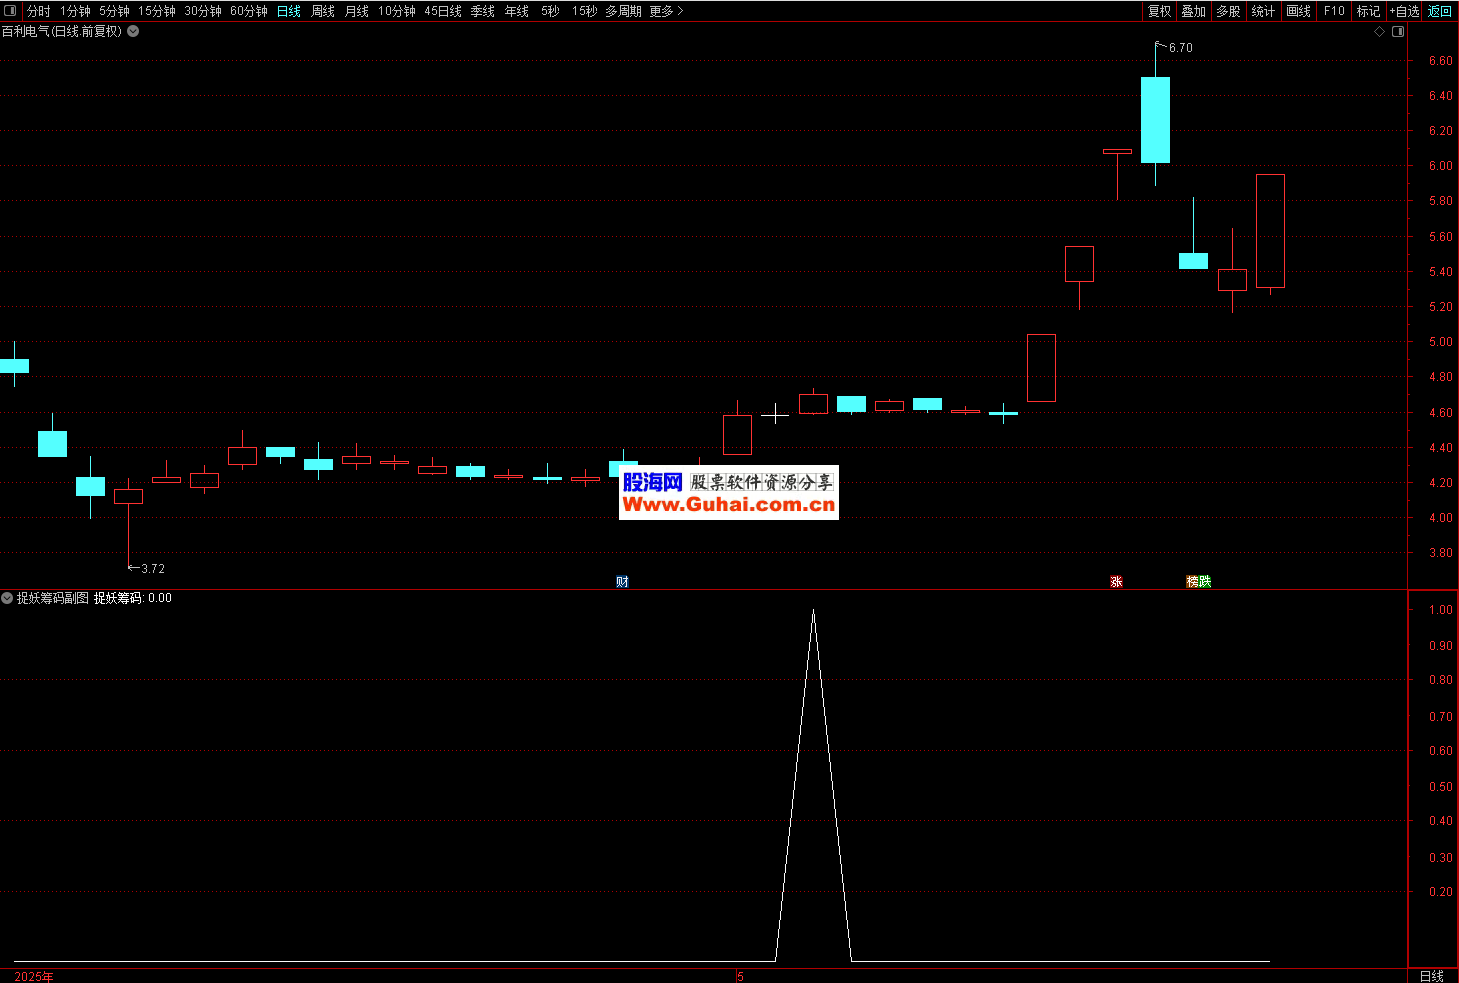Viewport: 1459px width, 983px height.
Task: Click the 捉妖筹码: 0.00 indicator value
Action: pos(133,598)
